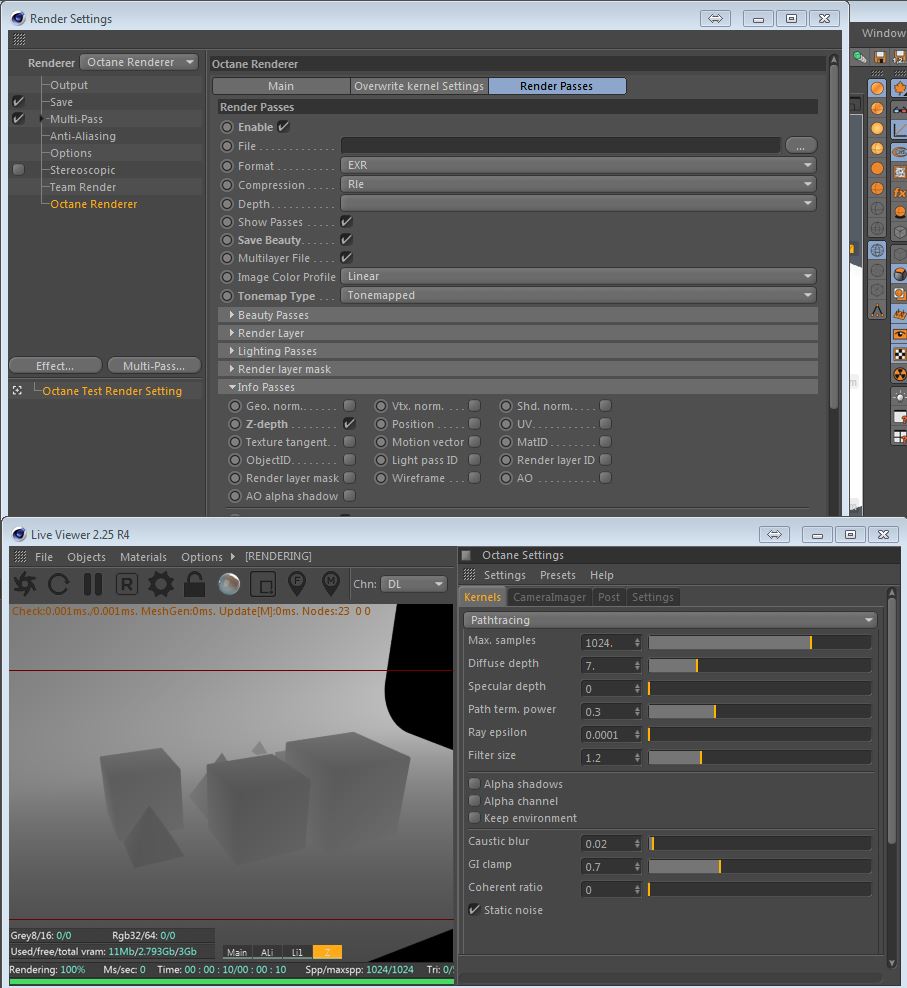Open the Format EXR dropdown
Viewport: 907px width, 988px height.
click(578, 165)
